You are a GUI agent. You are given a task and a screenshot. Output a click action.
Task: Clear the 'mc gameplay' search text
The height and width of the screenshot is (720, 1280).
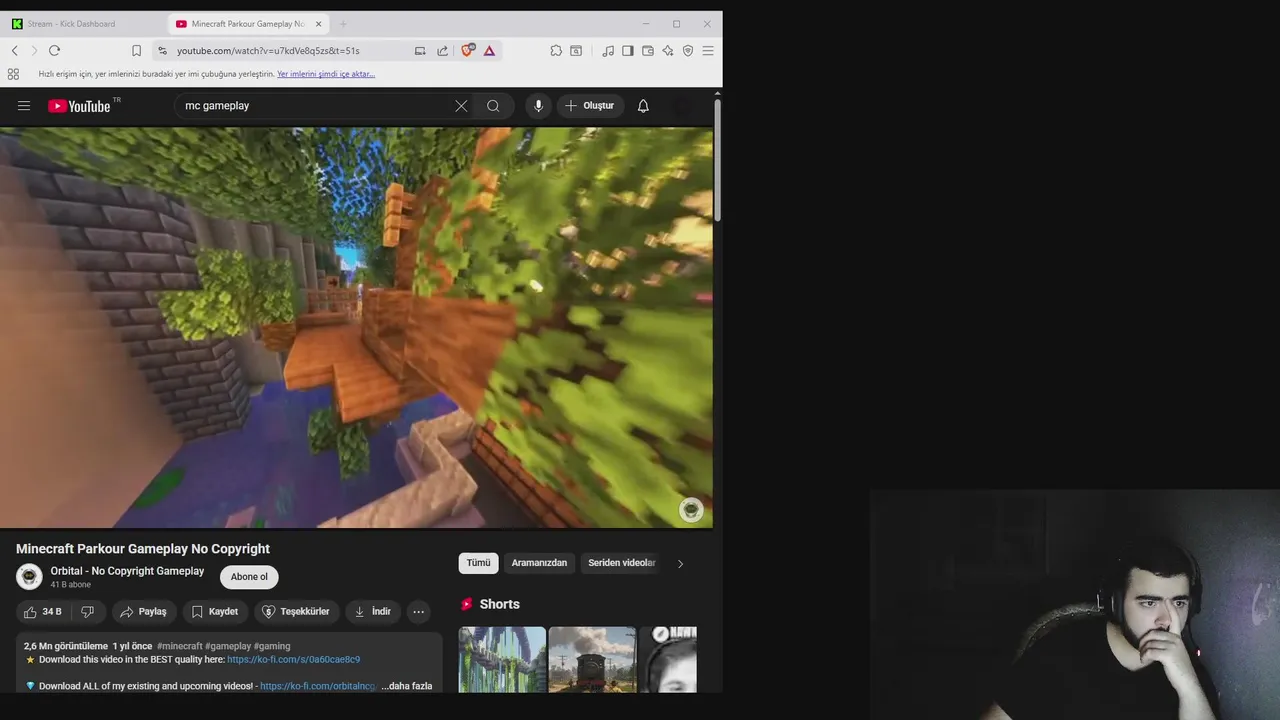461,106
